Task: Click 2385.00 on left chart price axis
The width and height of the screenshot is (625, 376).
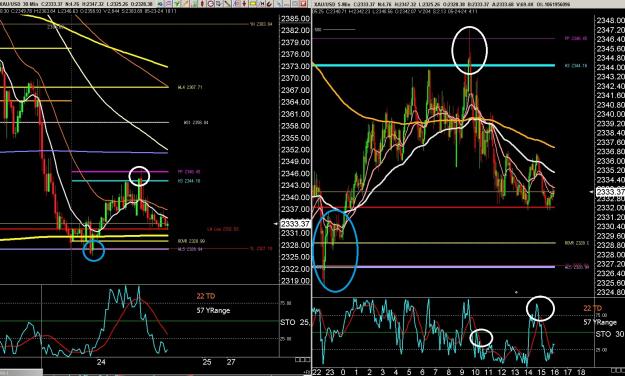Action: click(295, 18)
